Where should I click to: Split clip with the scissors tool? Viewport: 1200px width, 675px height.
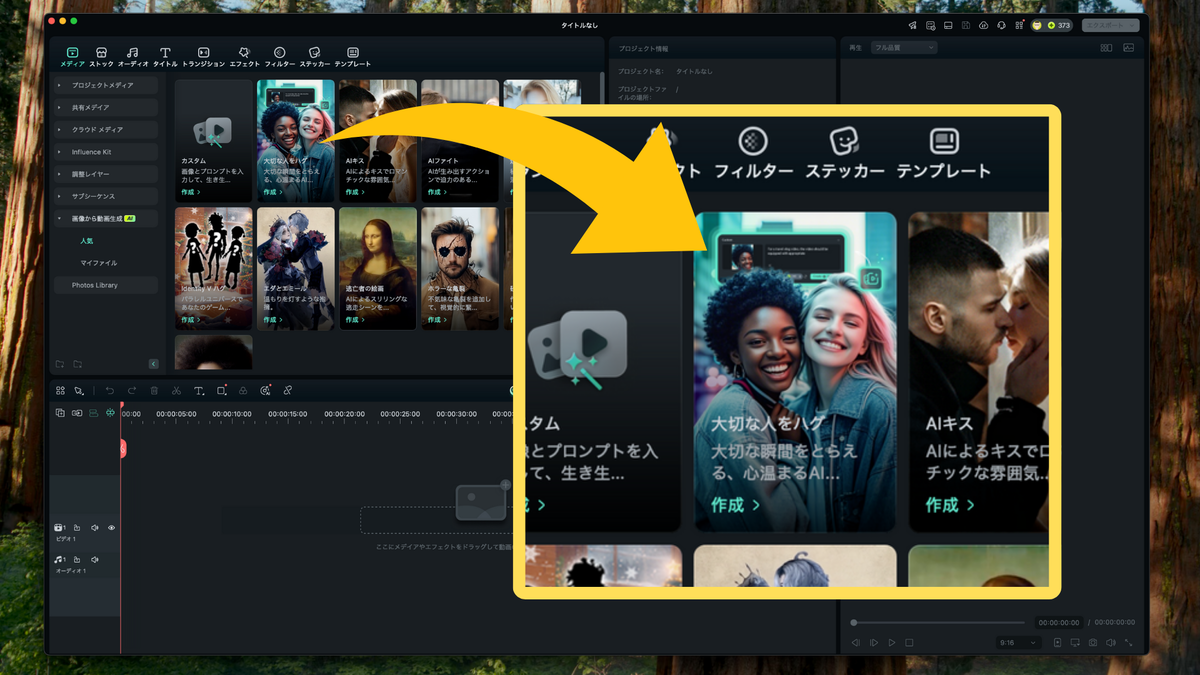176,391
